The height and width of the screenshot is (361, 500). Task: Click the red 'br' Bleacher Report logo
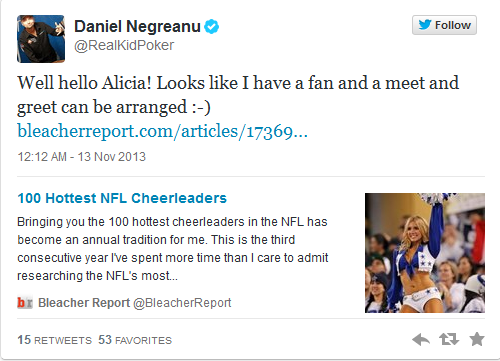pyautogui.click(x=25, y=303)
